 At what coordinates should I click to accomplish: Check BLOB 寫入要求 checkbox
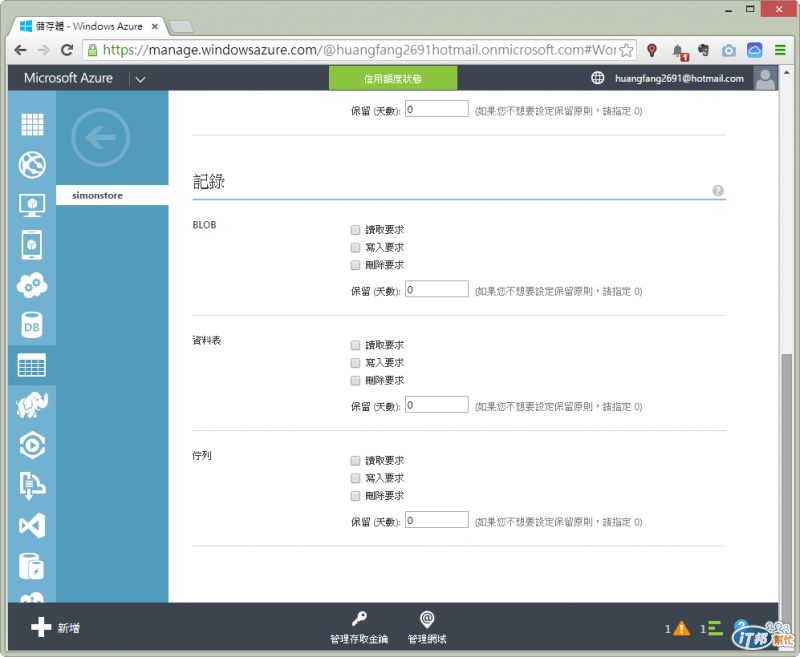356,247
